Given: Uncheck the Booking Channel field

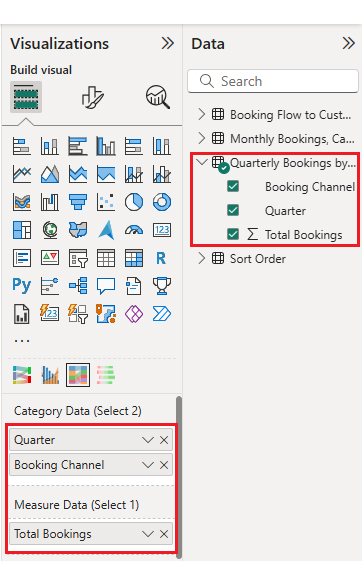Looking at the screenshot, I should pyautogui.click(x=233, y=186).
